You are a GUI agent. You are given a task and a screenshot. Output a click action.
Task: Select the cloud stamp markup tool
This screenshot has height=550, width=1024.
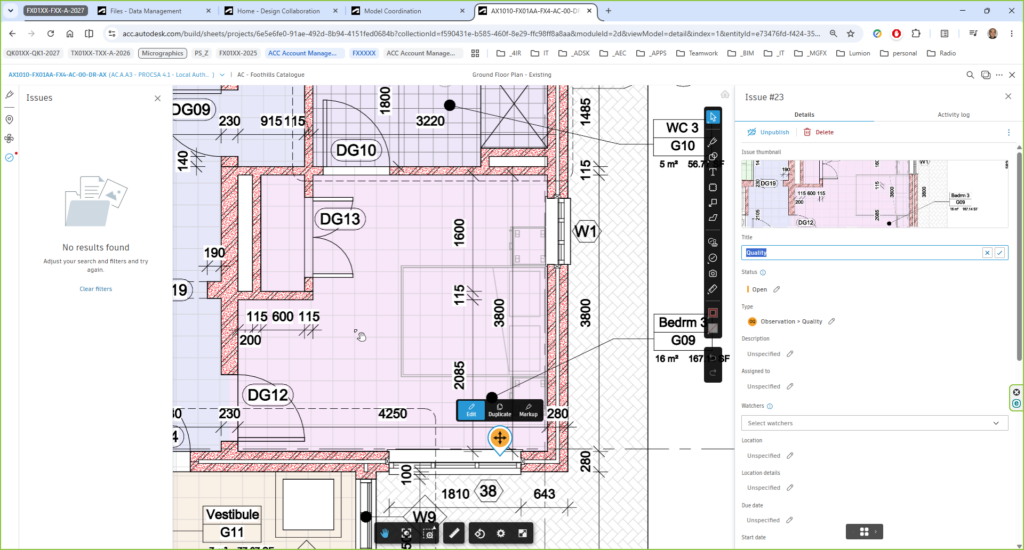(x=712, y=242)
